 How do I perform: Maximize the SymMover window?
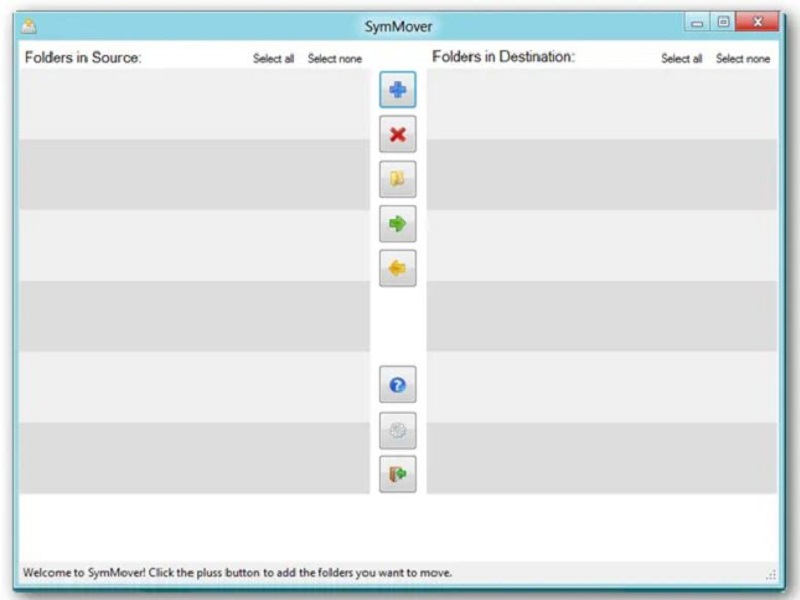[724, 22]
